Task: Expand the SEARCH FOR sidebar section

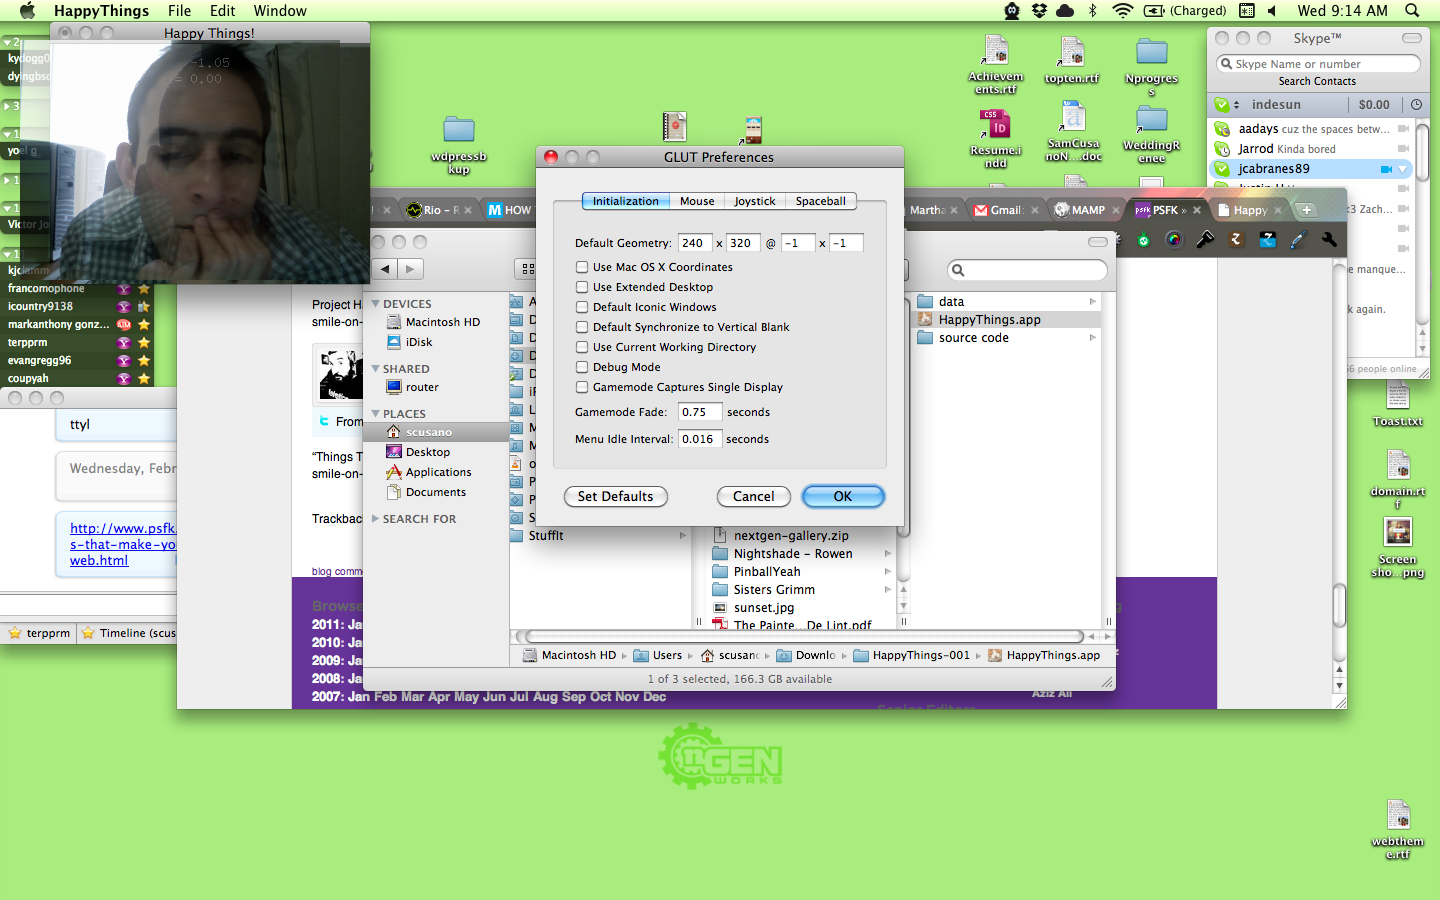Action: (x=376, y=519)
